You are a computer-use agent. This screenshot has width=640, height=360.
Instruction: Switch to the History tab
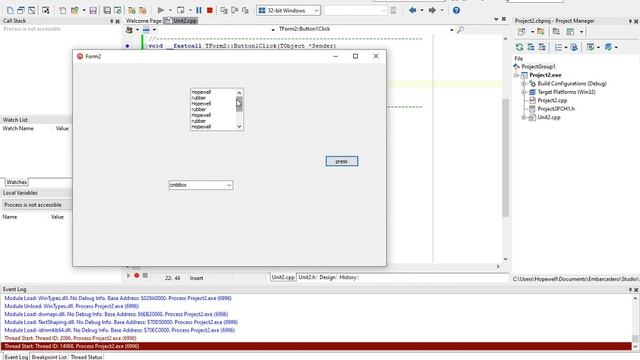(x=348, y=277)
